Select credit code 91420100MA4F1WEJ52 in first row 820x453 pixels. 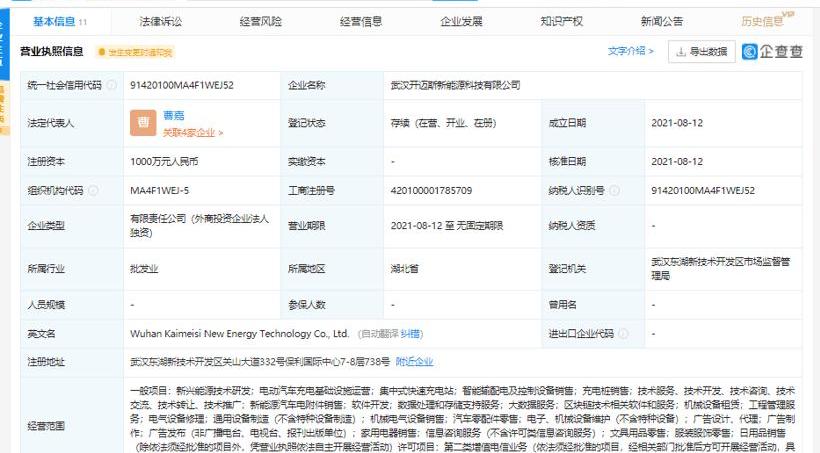181,85
